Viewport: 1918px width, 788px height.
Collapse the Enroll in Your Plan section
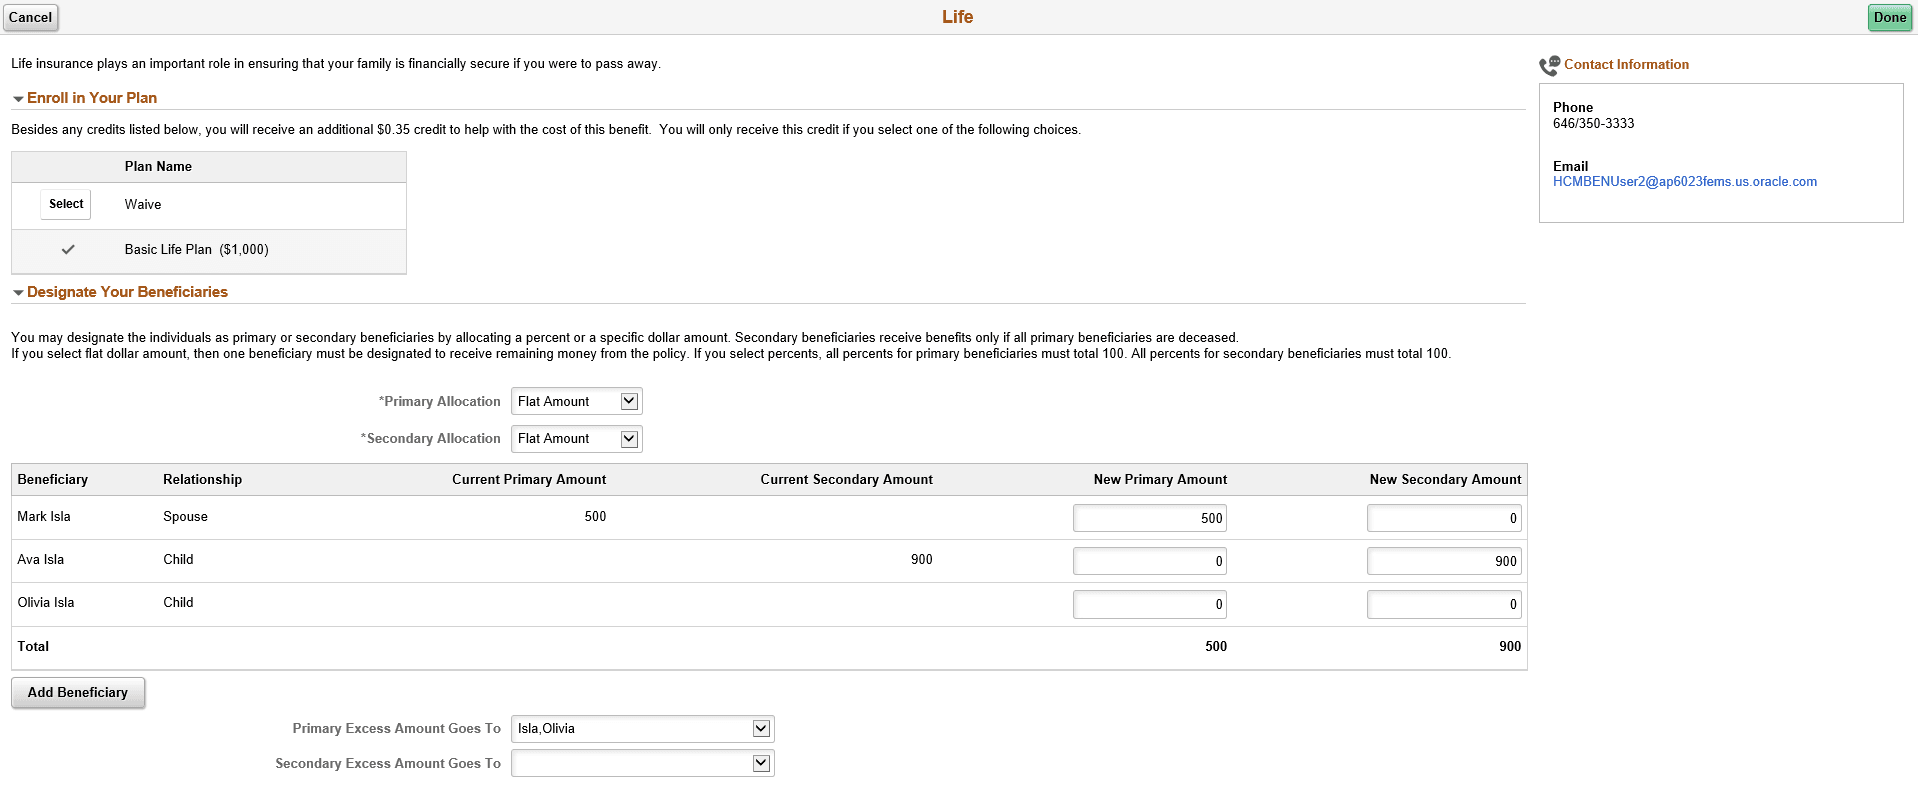[x=18, y=99]
